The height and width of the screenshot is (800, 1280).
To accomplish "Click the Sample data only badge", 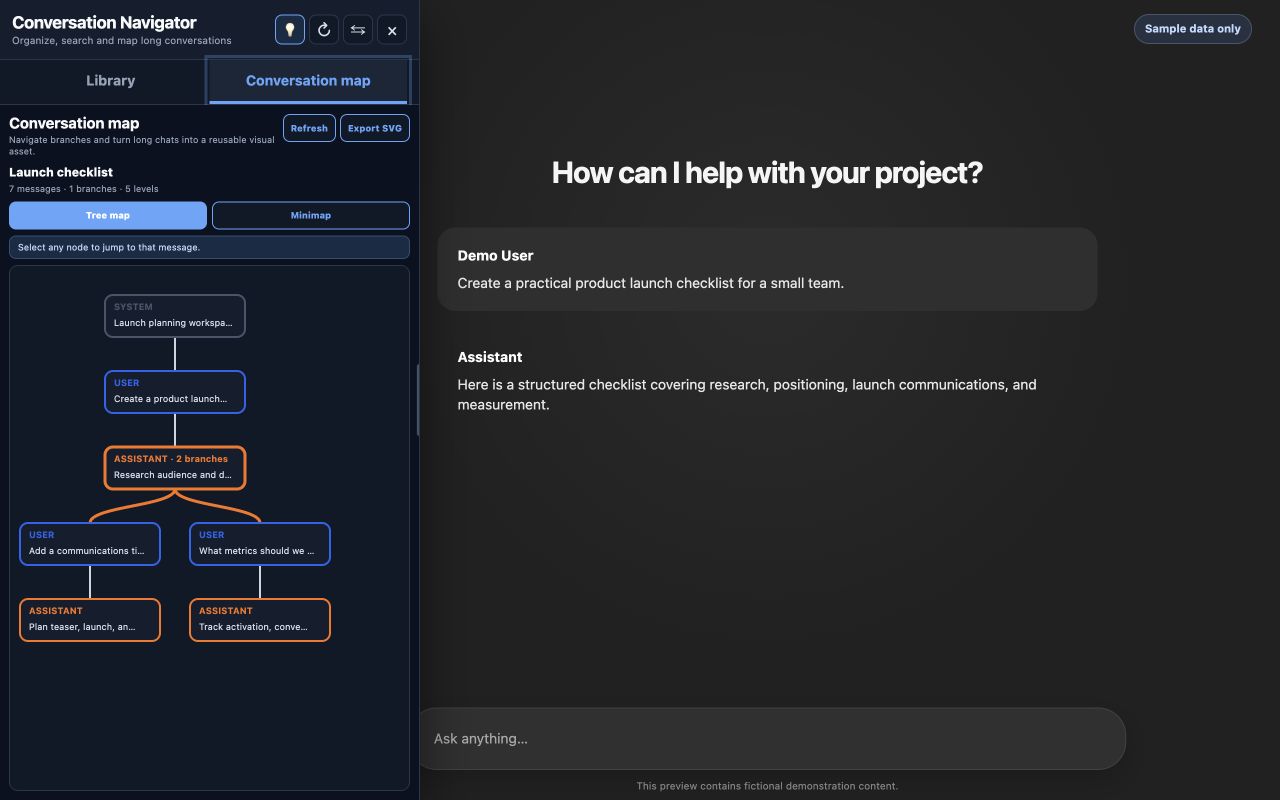I will click(x=1192, y=28).
